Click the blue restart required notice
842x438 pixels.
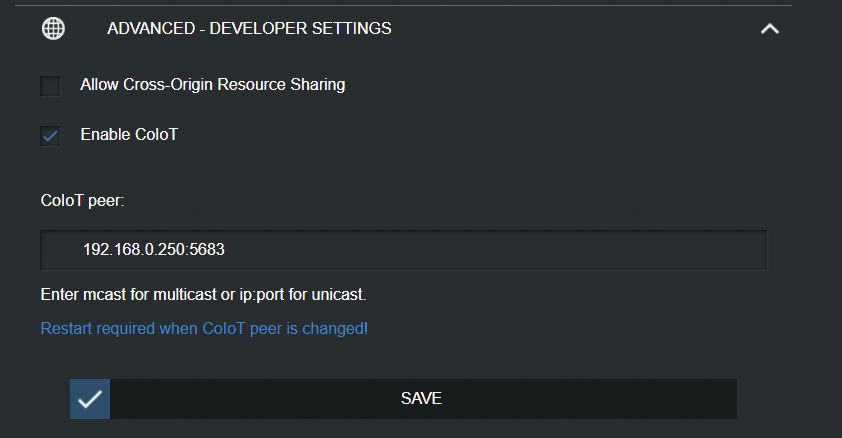pos(204,328)
